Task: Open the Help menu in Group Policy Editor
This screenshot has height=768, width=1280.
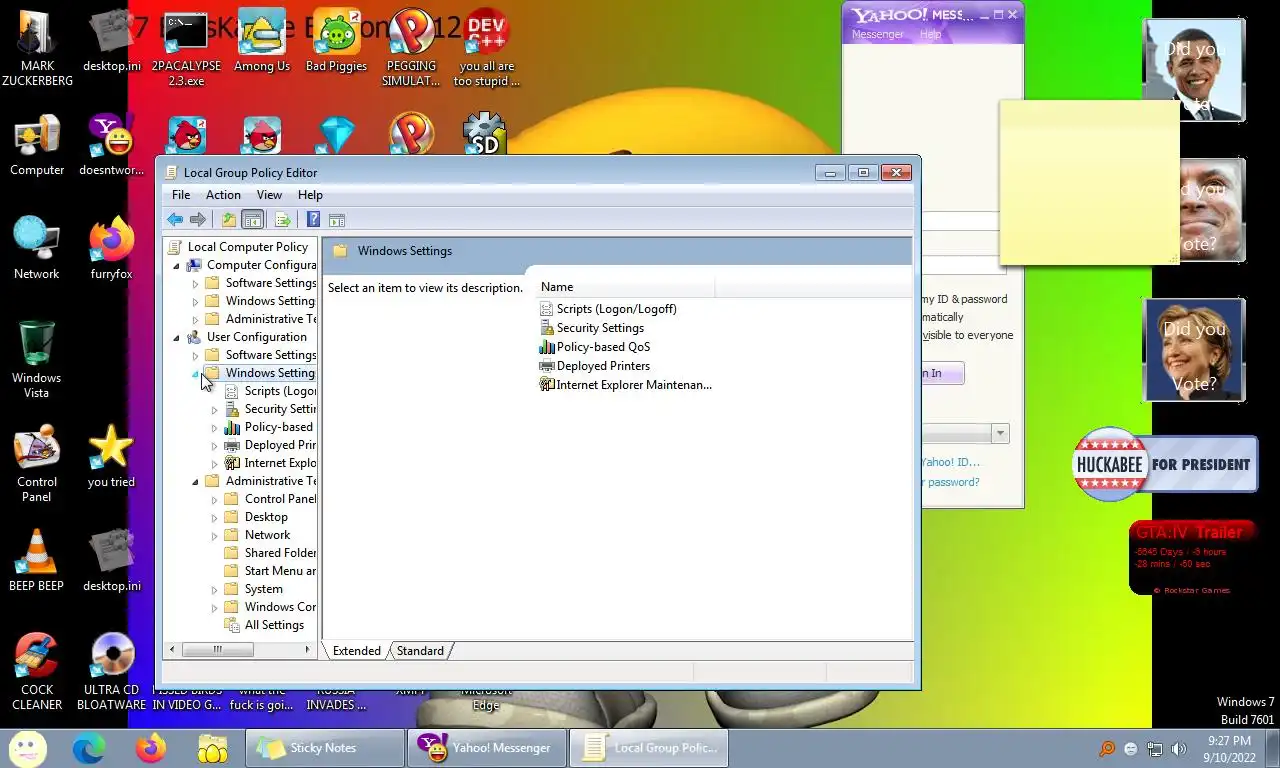Action: click(x=310, y=195)
